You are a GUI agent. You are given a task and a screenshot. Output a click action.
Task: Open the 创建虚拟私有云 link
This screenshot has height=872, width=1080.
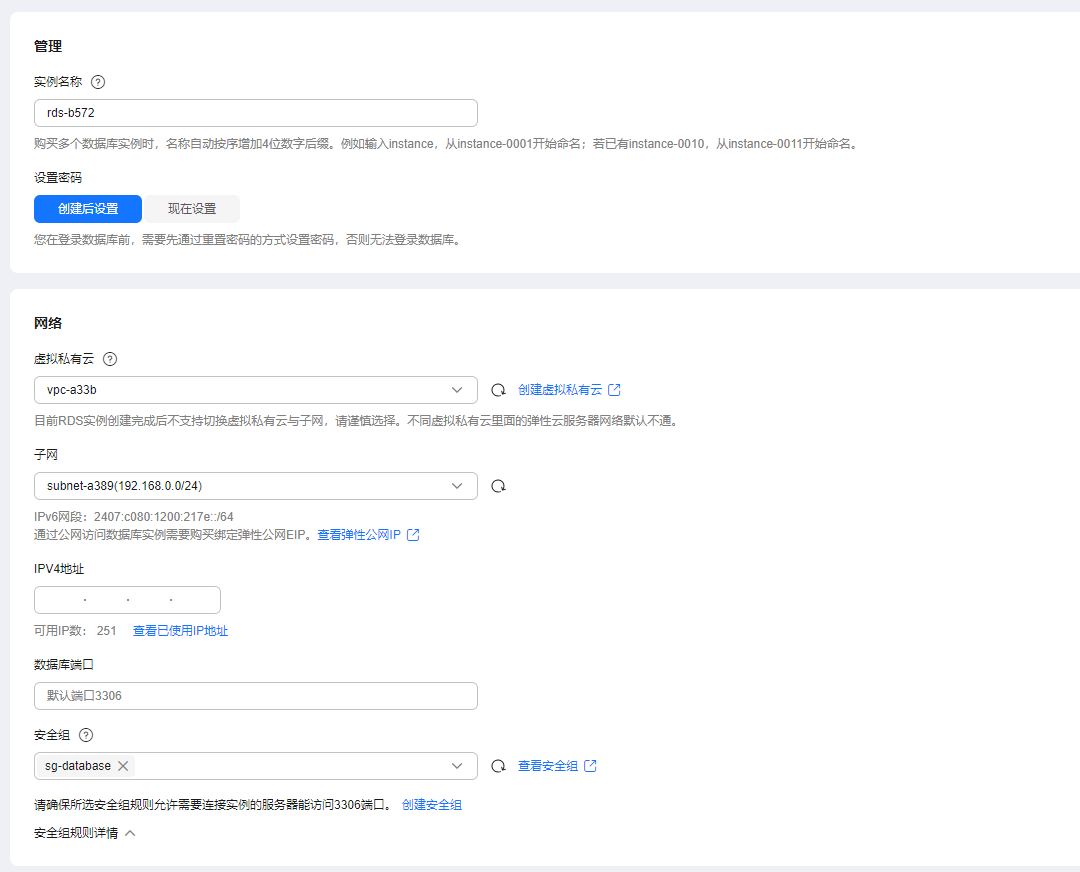coord(568,390)
